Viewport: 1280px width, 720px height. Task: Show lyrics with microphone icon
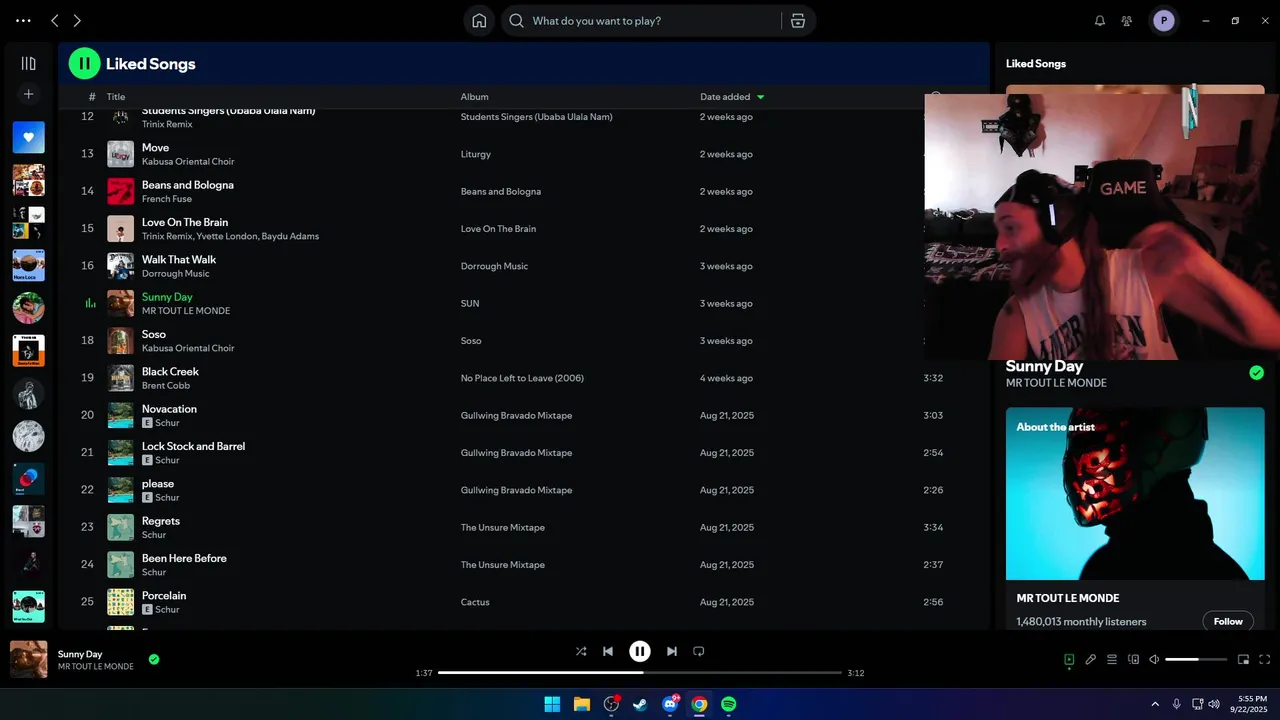[1091, 659]
